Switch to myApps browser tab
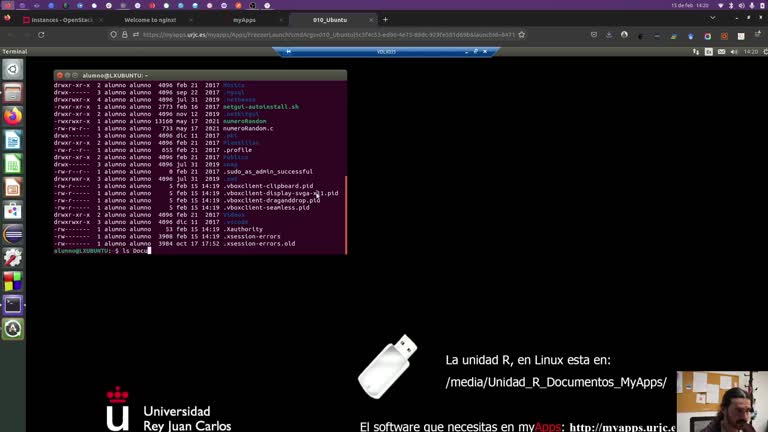 [244, 20]
